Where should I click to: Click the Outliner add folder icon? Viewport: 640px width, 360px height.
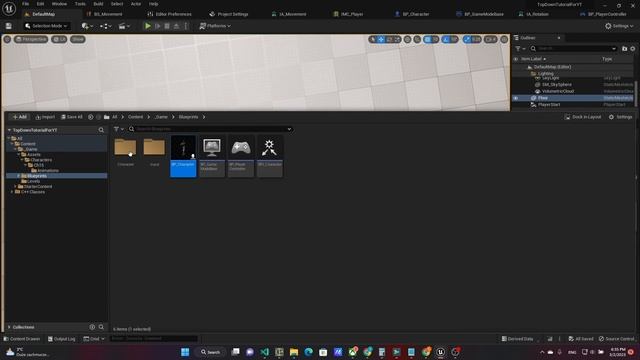coord(624,49)
